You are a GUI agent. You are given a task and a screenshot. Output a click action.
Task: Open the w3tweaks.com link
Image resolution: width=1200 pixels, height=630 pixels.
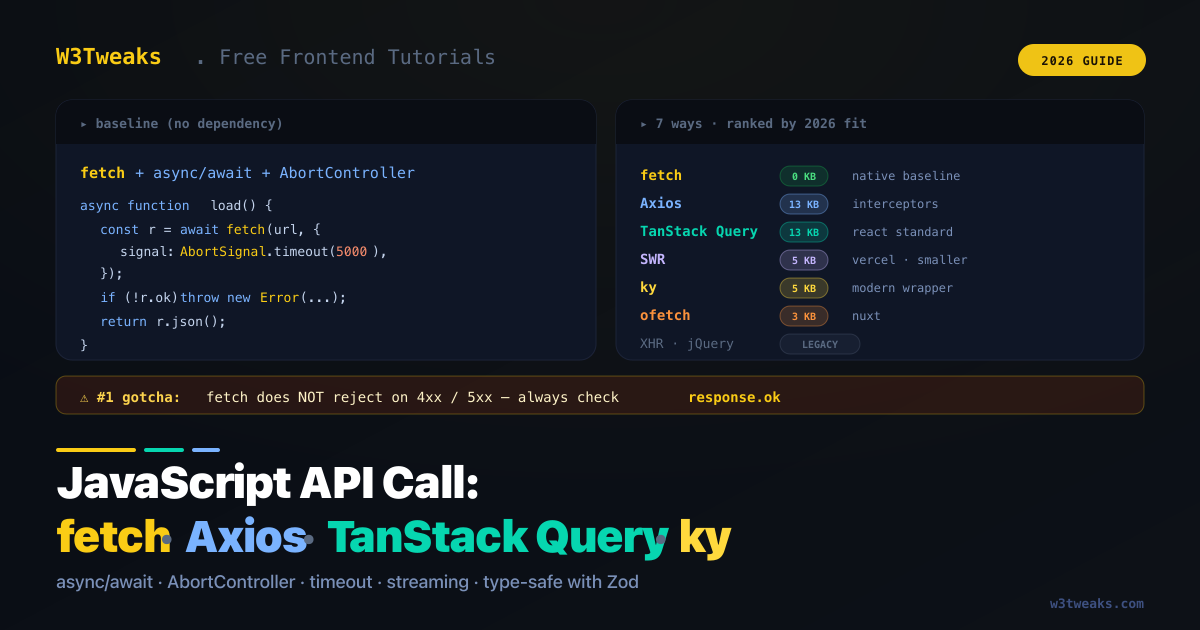(x=1097, y=603)
